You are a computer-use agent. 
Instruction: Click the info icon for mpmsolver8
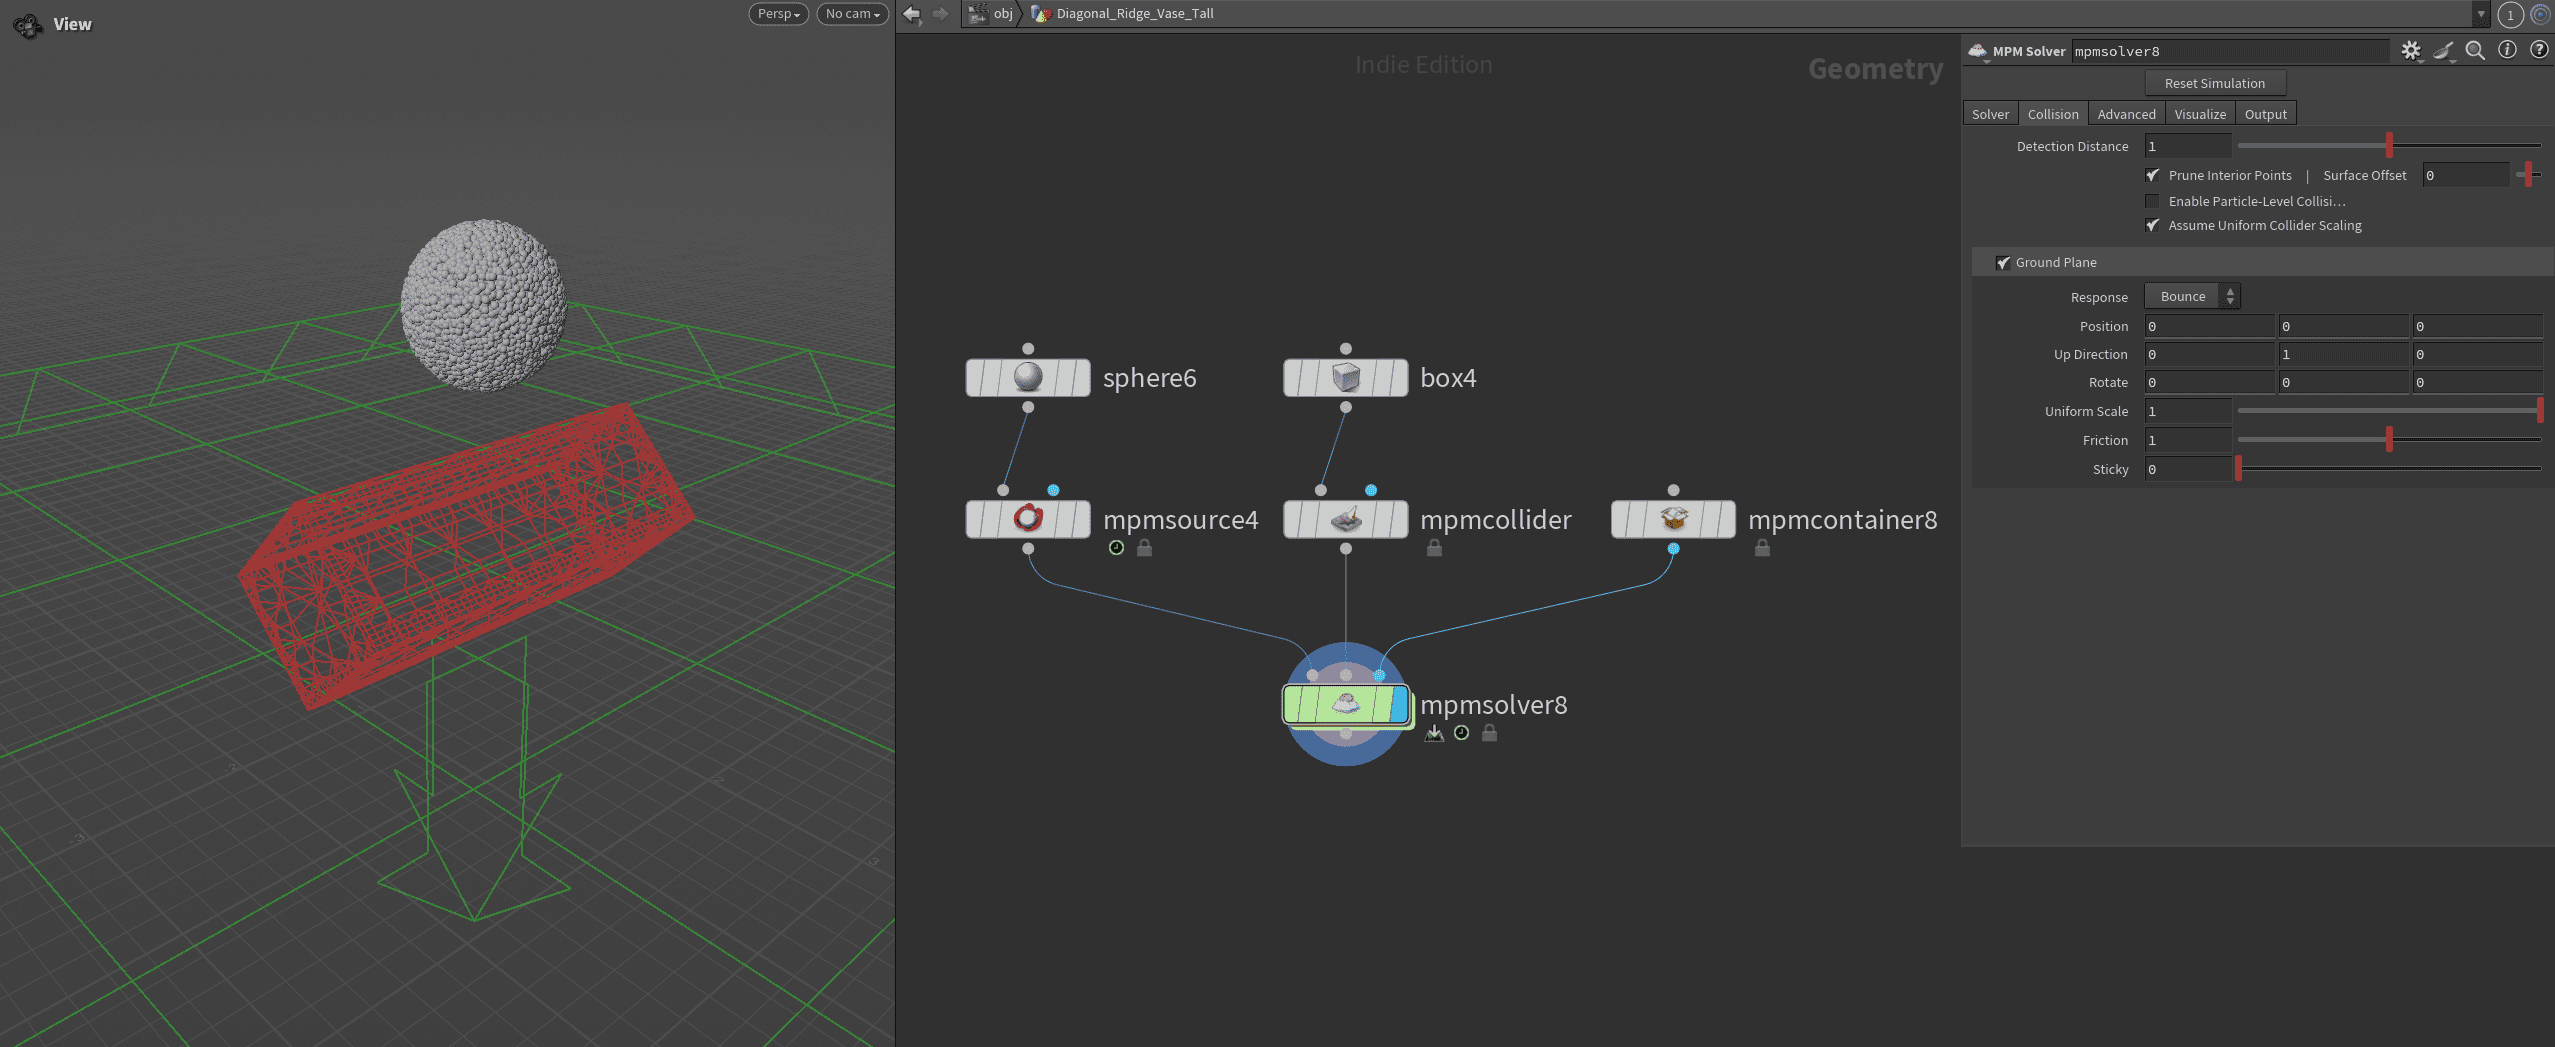(2507, 51)
